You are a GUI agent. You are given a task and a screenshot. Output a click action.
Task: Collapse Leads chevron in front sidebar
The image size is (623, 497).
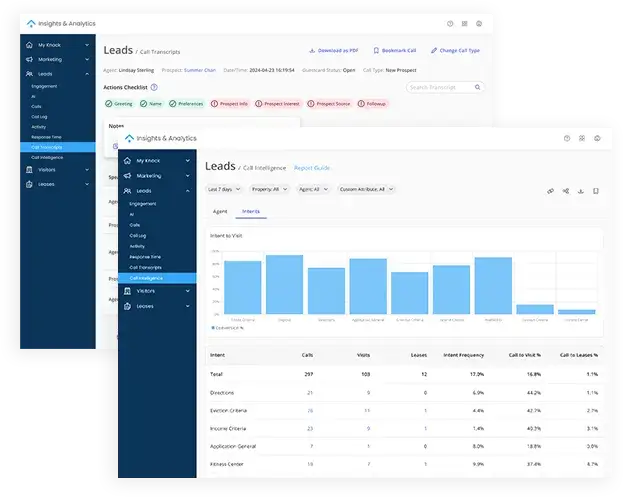188,191
